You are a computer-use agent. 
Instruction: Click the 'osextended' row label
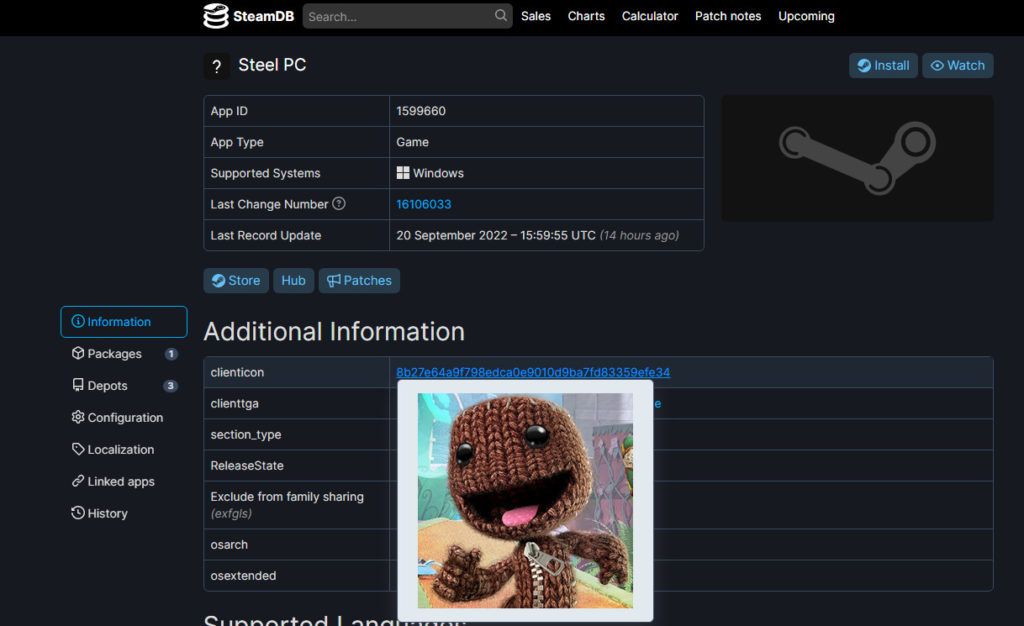pyautogui.click(x=243, y=576)
